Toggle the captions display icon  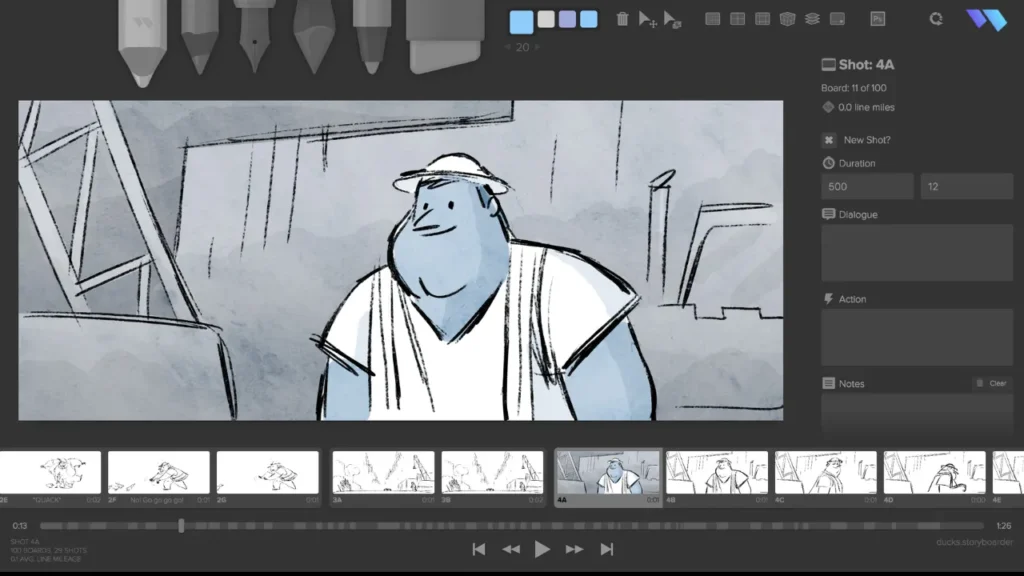(x=838, y=18)
